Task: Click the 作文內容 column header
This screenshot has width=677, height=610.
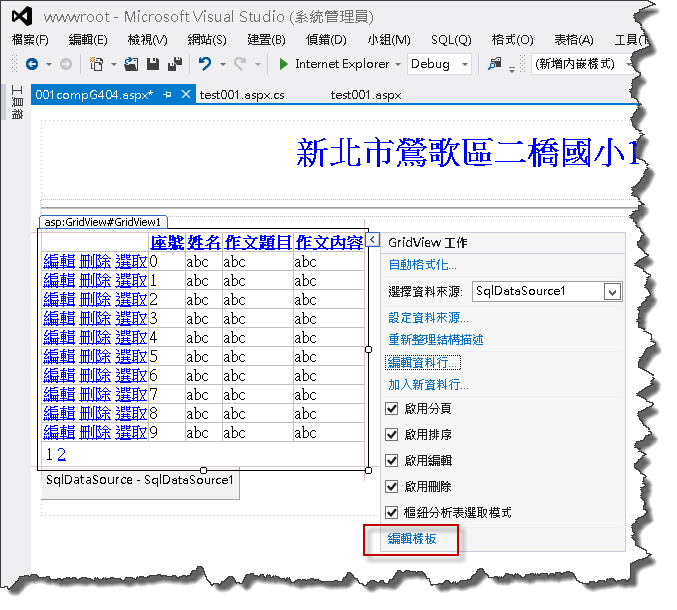Action: pyautogui.click(x=329, y=243)
